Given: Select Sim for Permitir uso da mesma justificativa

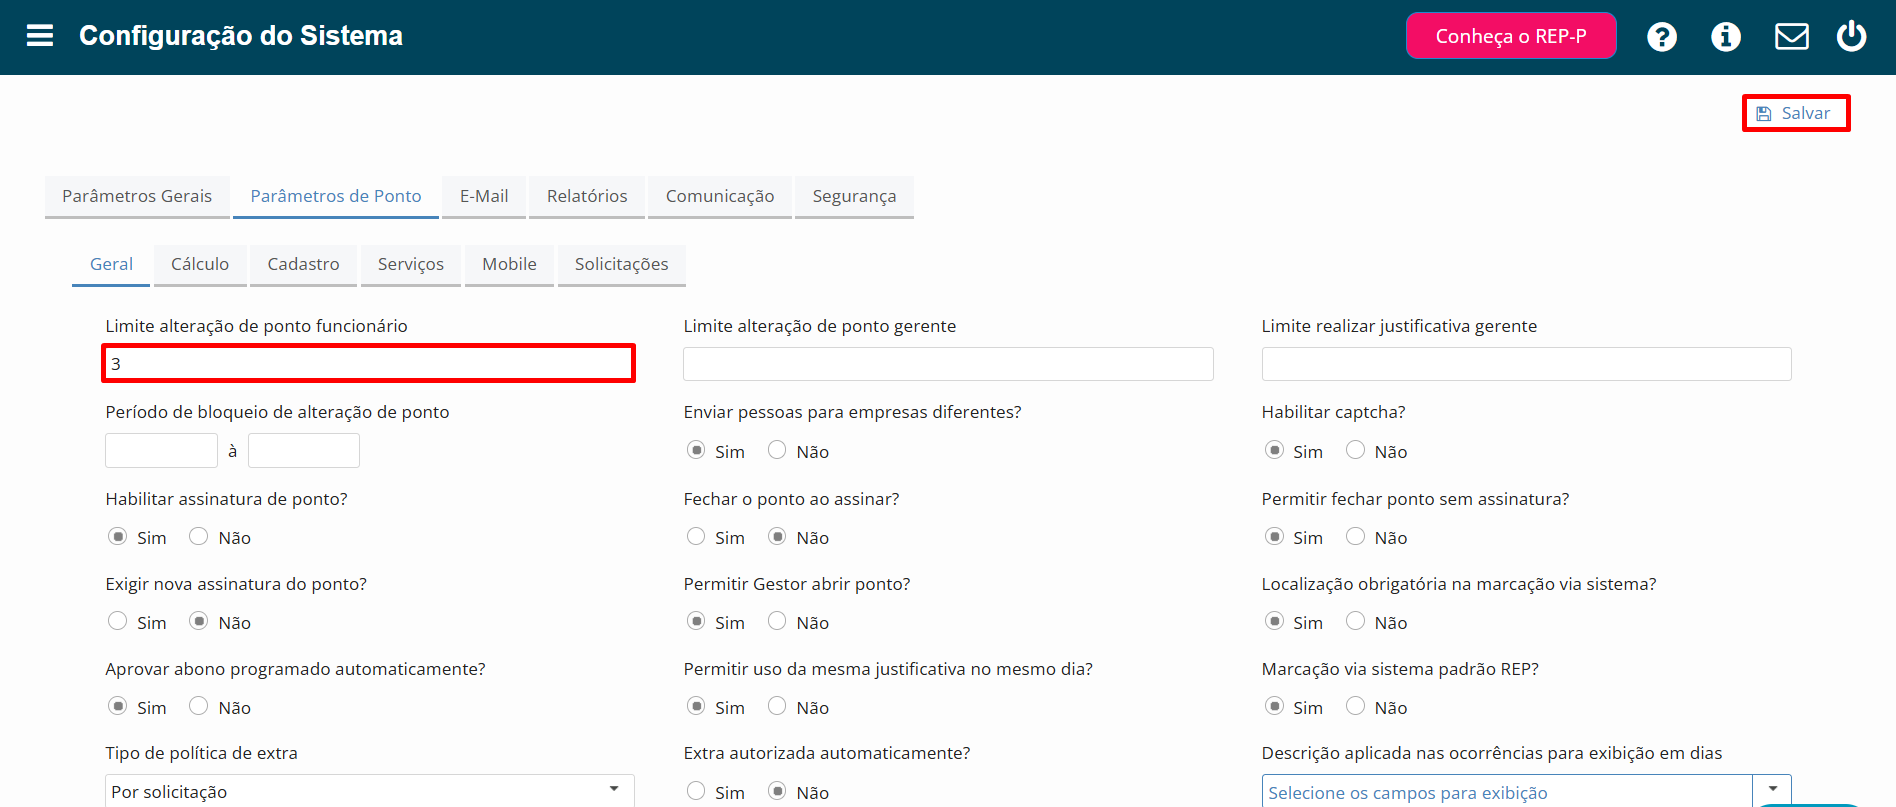Looking at the screenshot, I should [696, 706].
